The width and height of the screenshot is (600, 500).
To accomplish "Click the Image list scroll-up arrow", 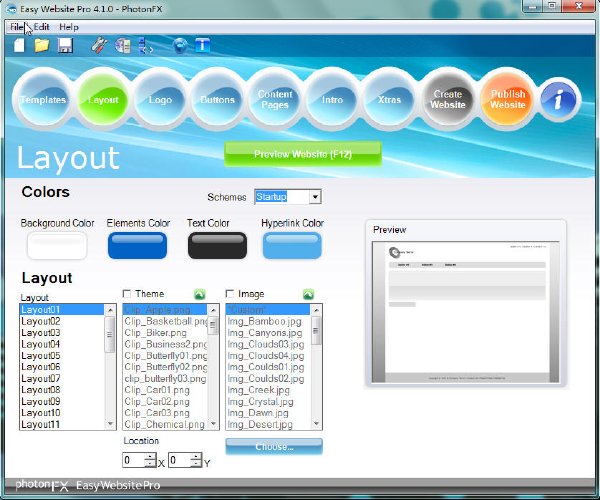I will click(316, 310).
